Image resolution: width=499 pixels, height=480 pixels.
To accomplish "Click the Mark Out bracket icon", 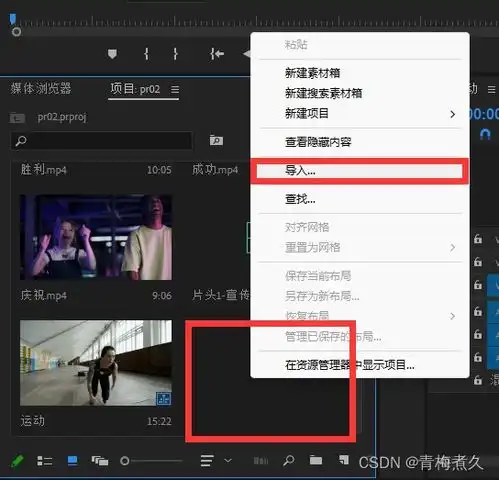I will click(175, 54).
